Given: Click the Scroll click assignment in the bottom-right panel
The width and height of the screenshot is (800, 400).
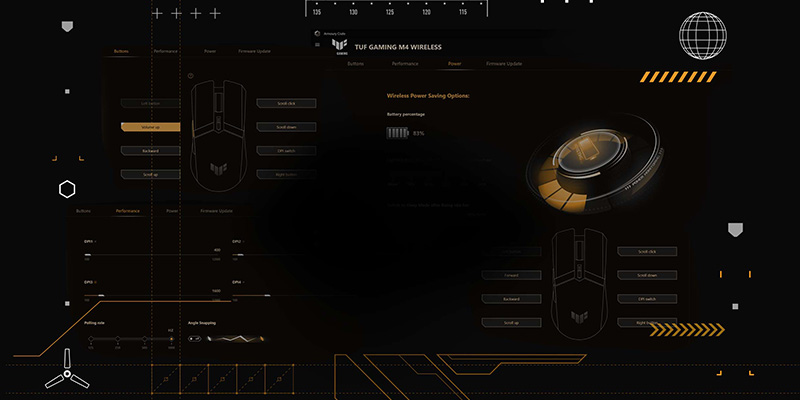Looking at the screenshot, I should click(647, 252).
